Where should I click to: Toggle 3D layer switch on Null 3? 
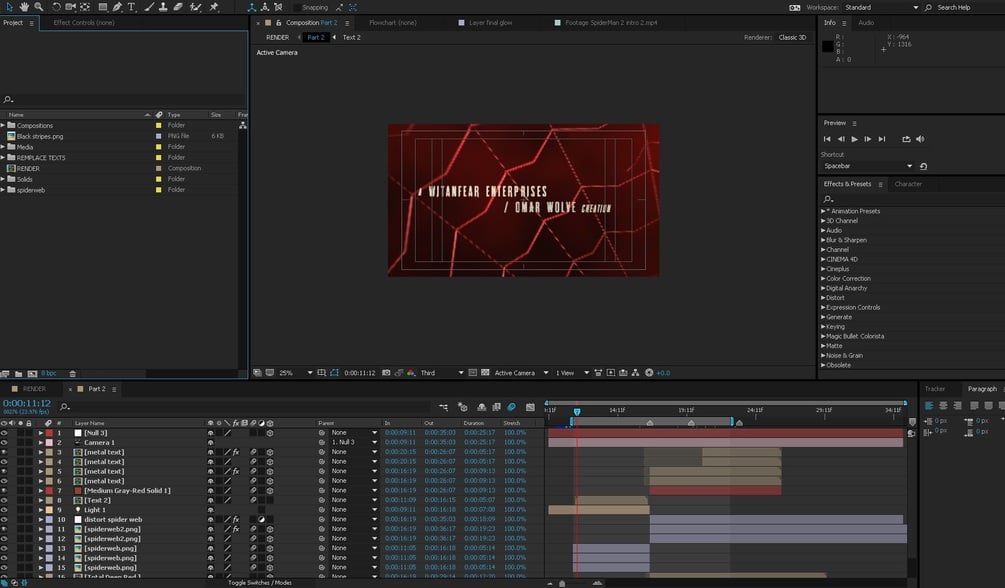(270, 433)
